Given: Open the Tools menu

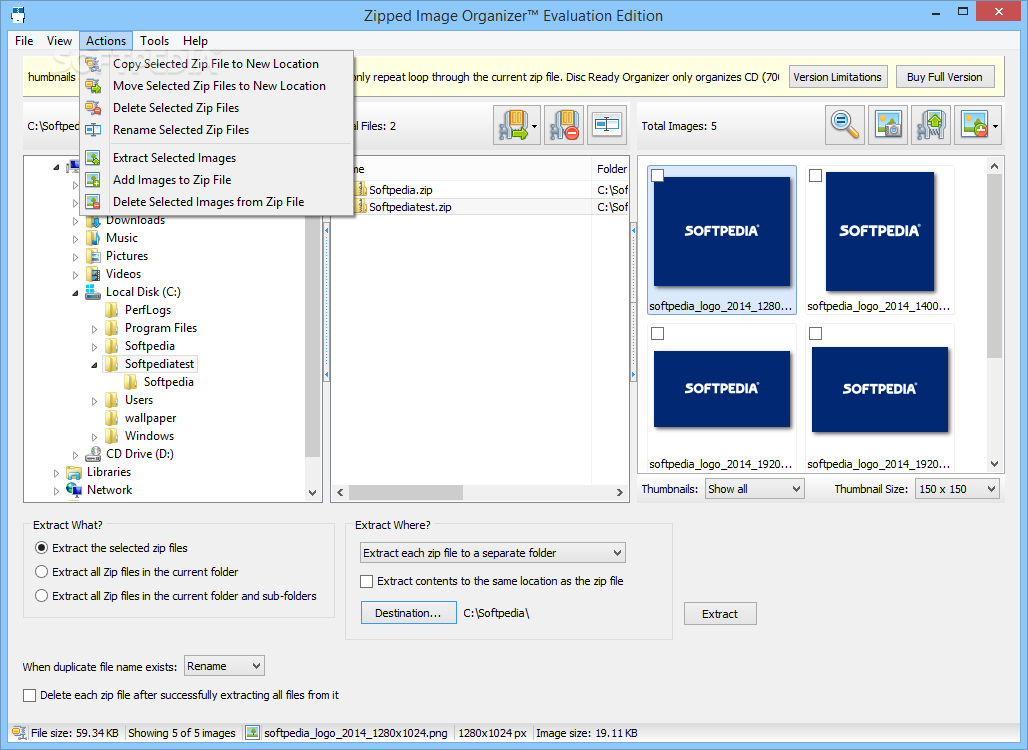Looking at the screenshot, I should pos(154,41).
